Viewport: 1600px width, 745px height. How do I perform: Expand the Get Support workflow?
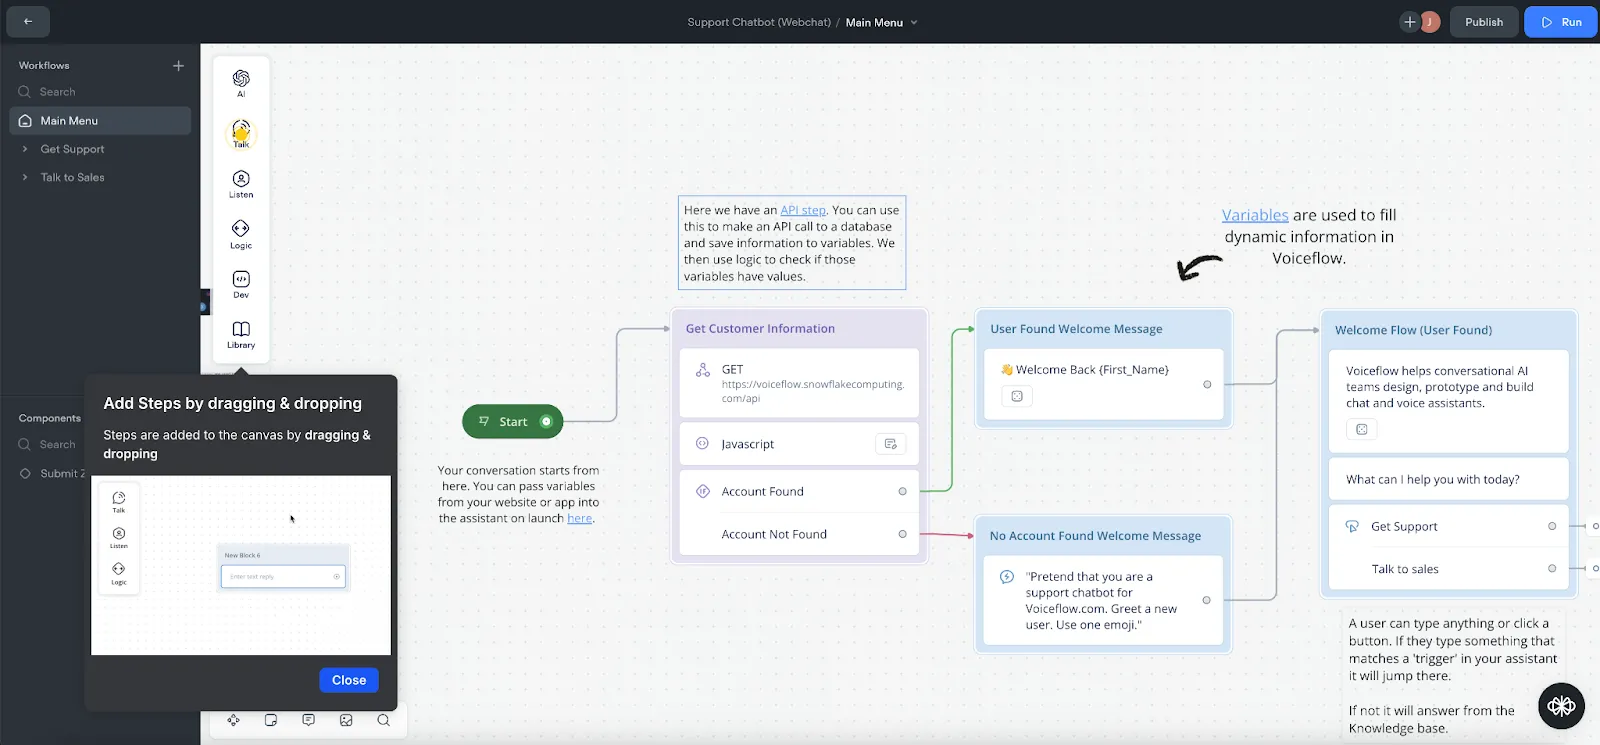[x=25, y=149]
